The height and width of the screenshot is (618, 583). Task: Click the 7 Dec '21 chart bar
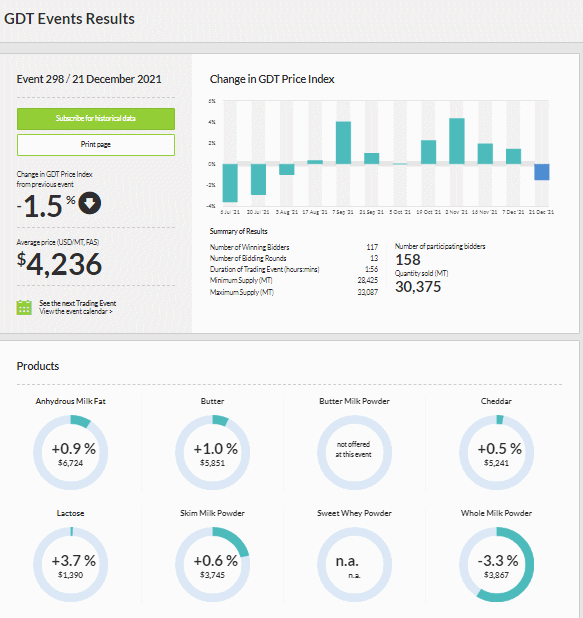514,156
